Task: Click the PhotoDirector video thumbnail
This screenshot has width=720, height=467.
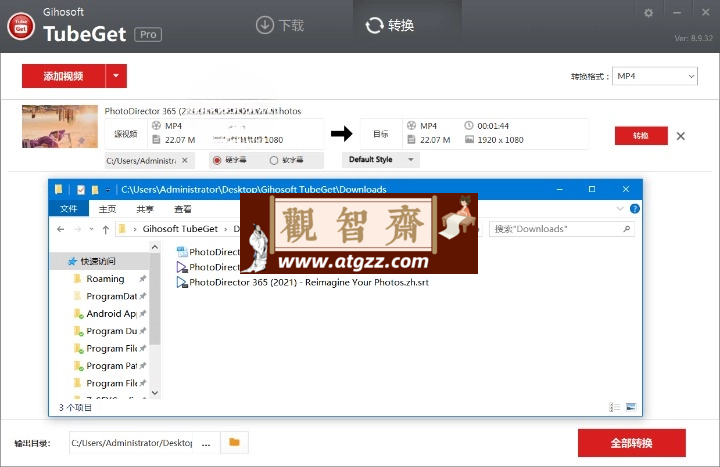Action: coord(60,126)
